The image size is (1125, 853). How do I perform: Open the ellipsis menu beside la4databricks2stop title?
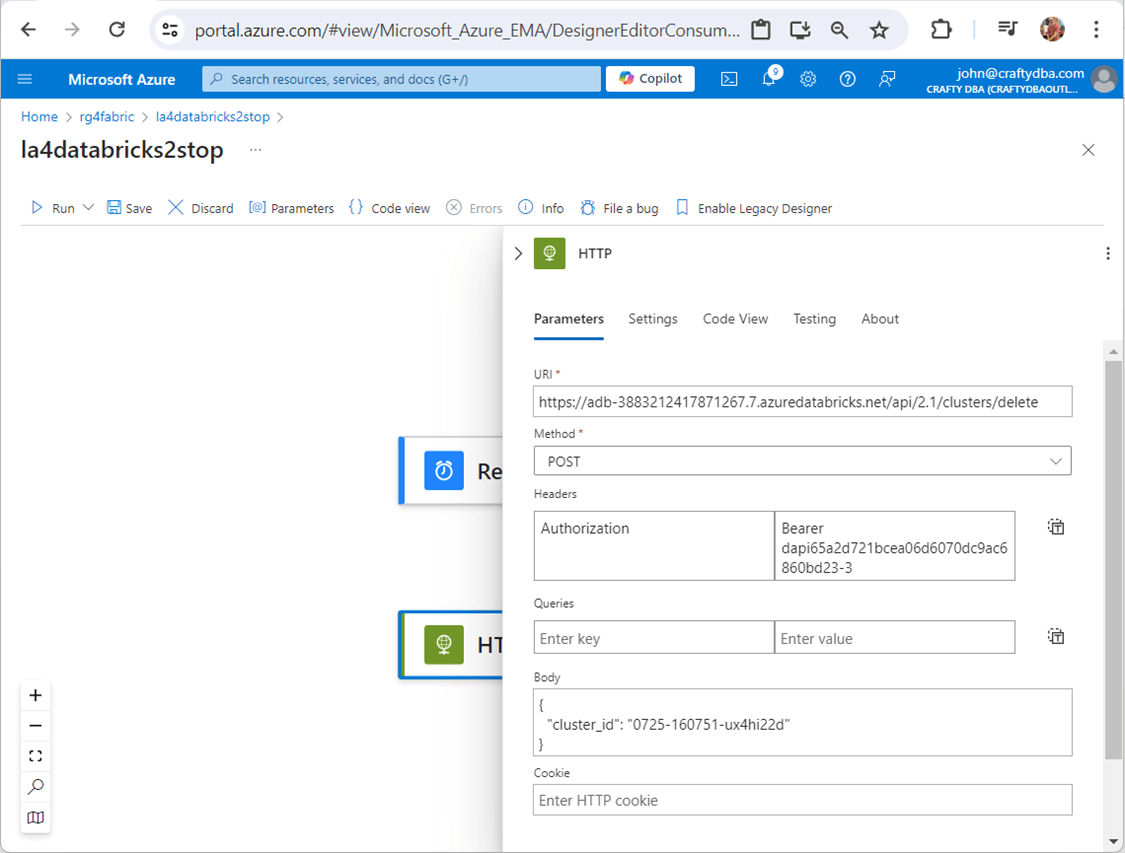click(x=255, y=150)
